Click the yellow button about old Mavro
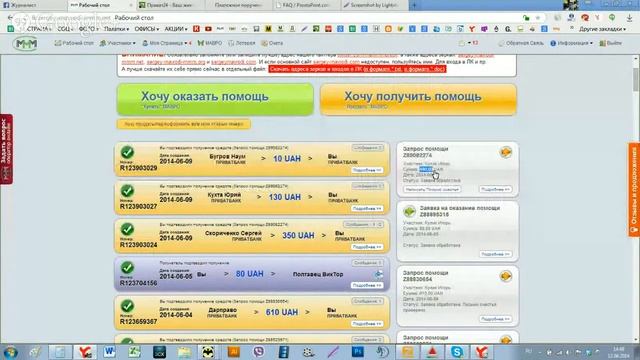This screenshot has width=640, height=360. point(184,124)
